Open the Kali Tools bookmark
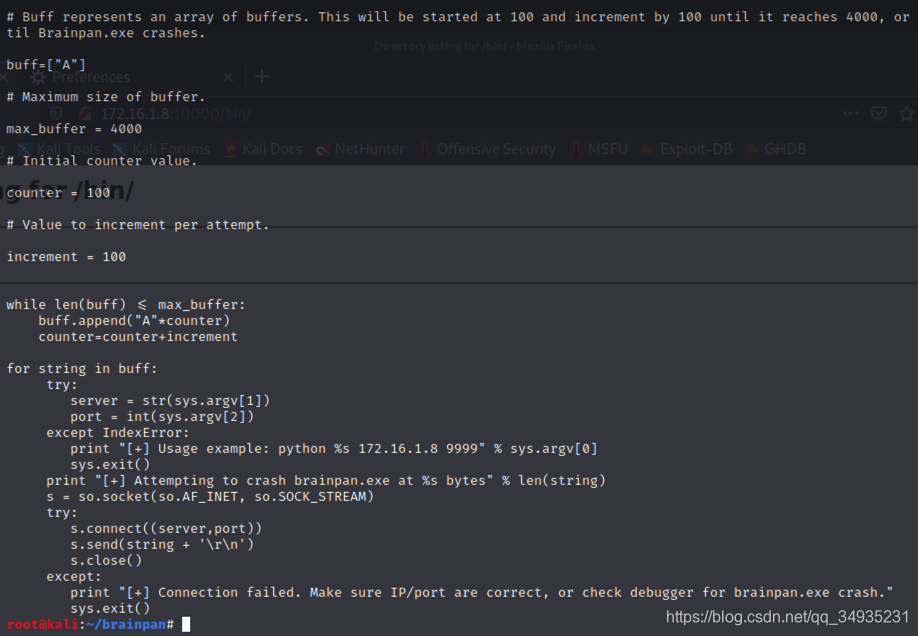Screen dimensions: 918x636 click(59, 149)
